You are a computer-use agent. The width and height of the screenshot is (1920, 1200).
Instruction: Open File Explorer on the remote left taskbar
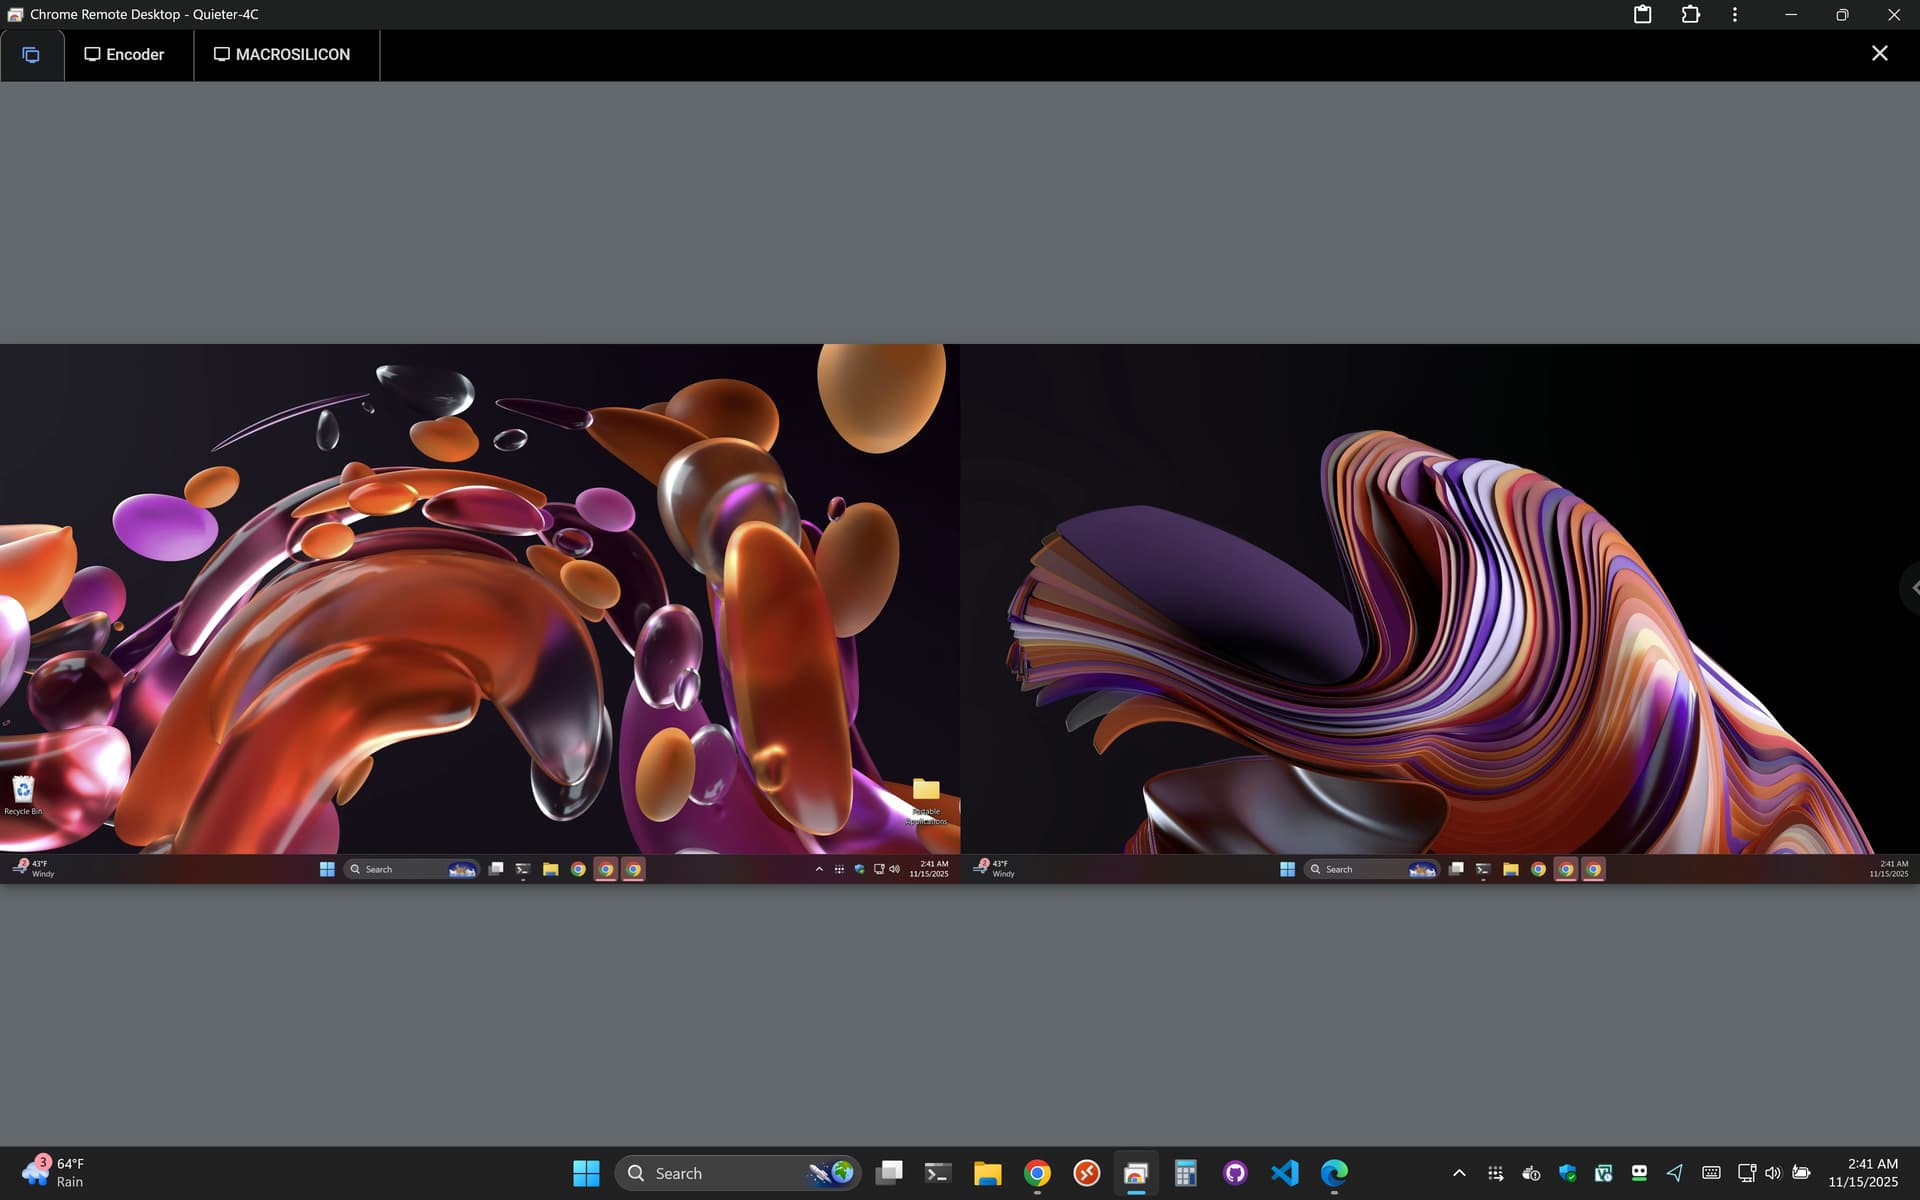[550, 869]
